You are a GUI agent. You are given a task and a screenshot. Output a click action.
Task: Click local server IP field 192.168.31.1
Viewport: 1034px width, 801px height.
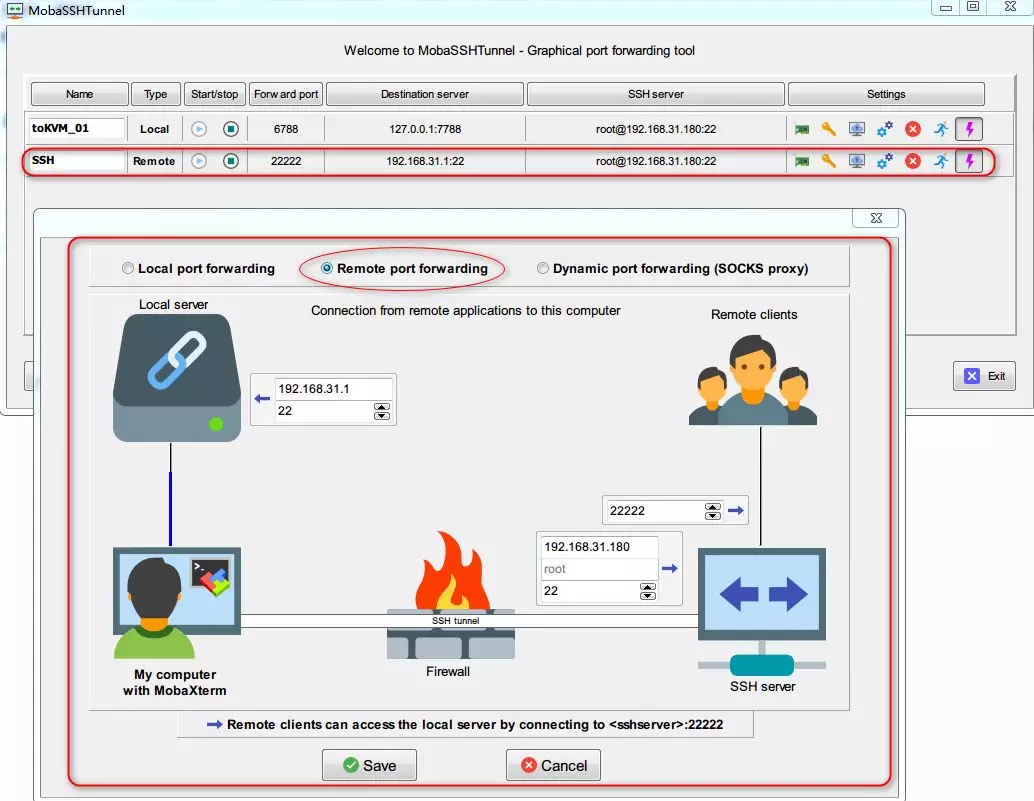(x=333, y=389)
